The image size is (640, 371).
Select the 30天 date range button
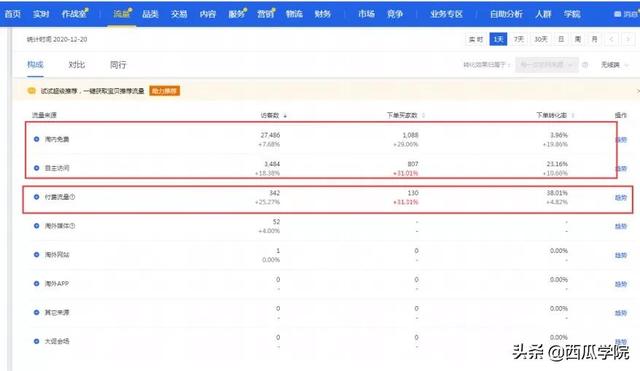[x=541, y=39]
